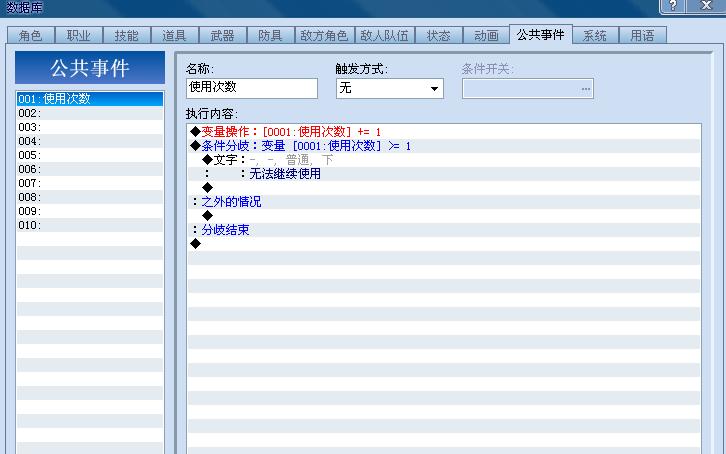Open the 触发方式 dropdown
Screen dimensions: 726x454
(390, 88)
